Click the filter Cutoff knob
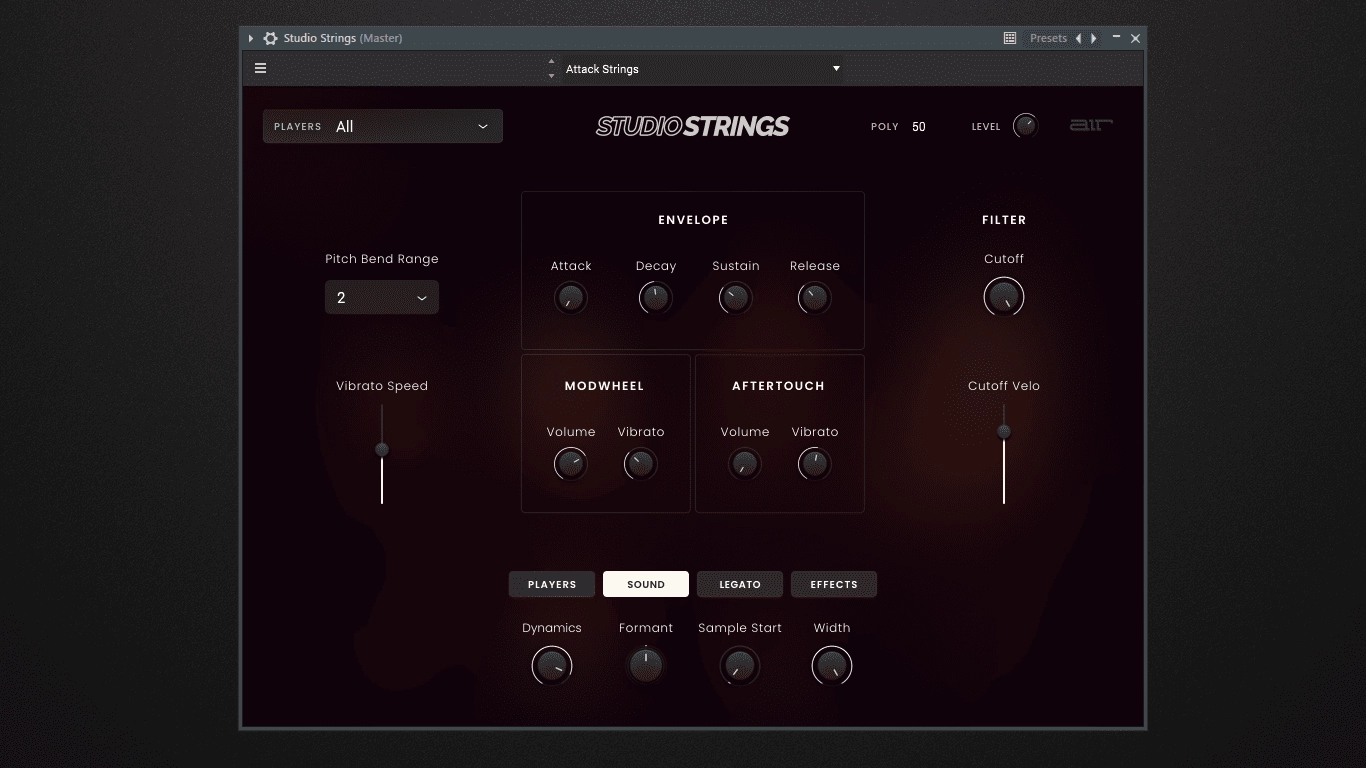 click(x=1004, y=297)
